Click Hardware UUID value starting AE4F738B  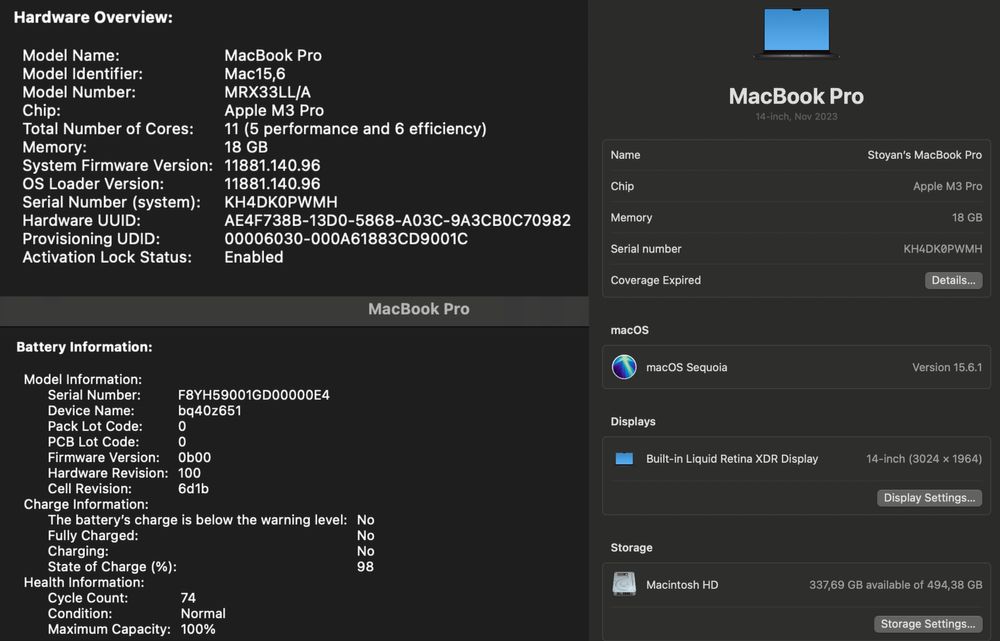(397, 221)
